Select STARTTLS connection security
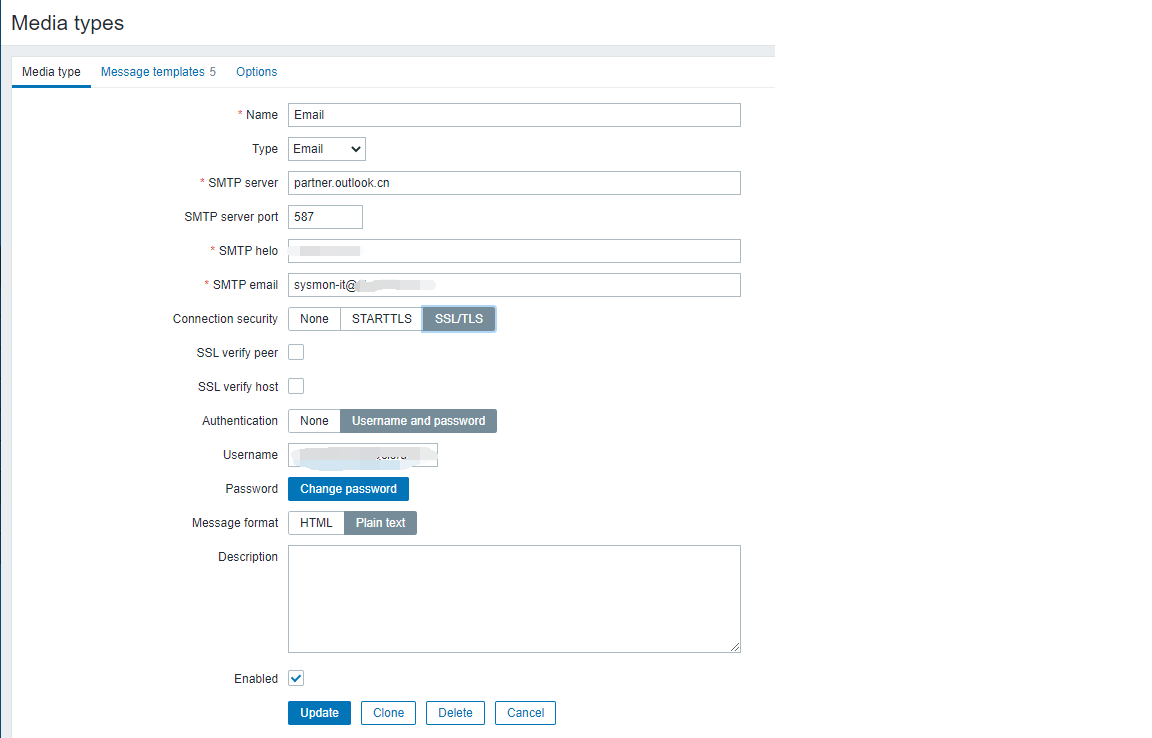The image size is (1152, 738). [x=381, y=319]
